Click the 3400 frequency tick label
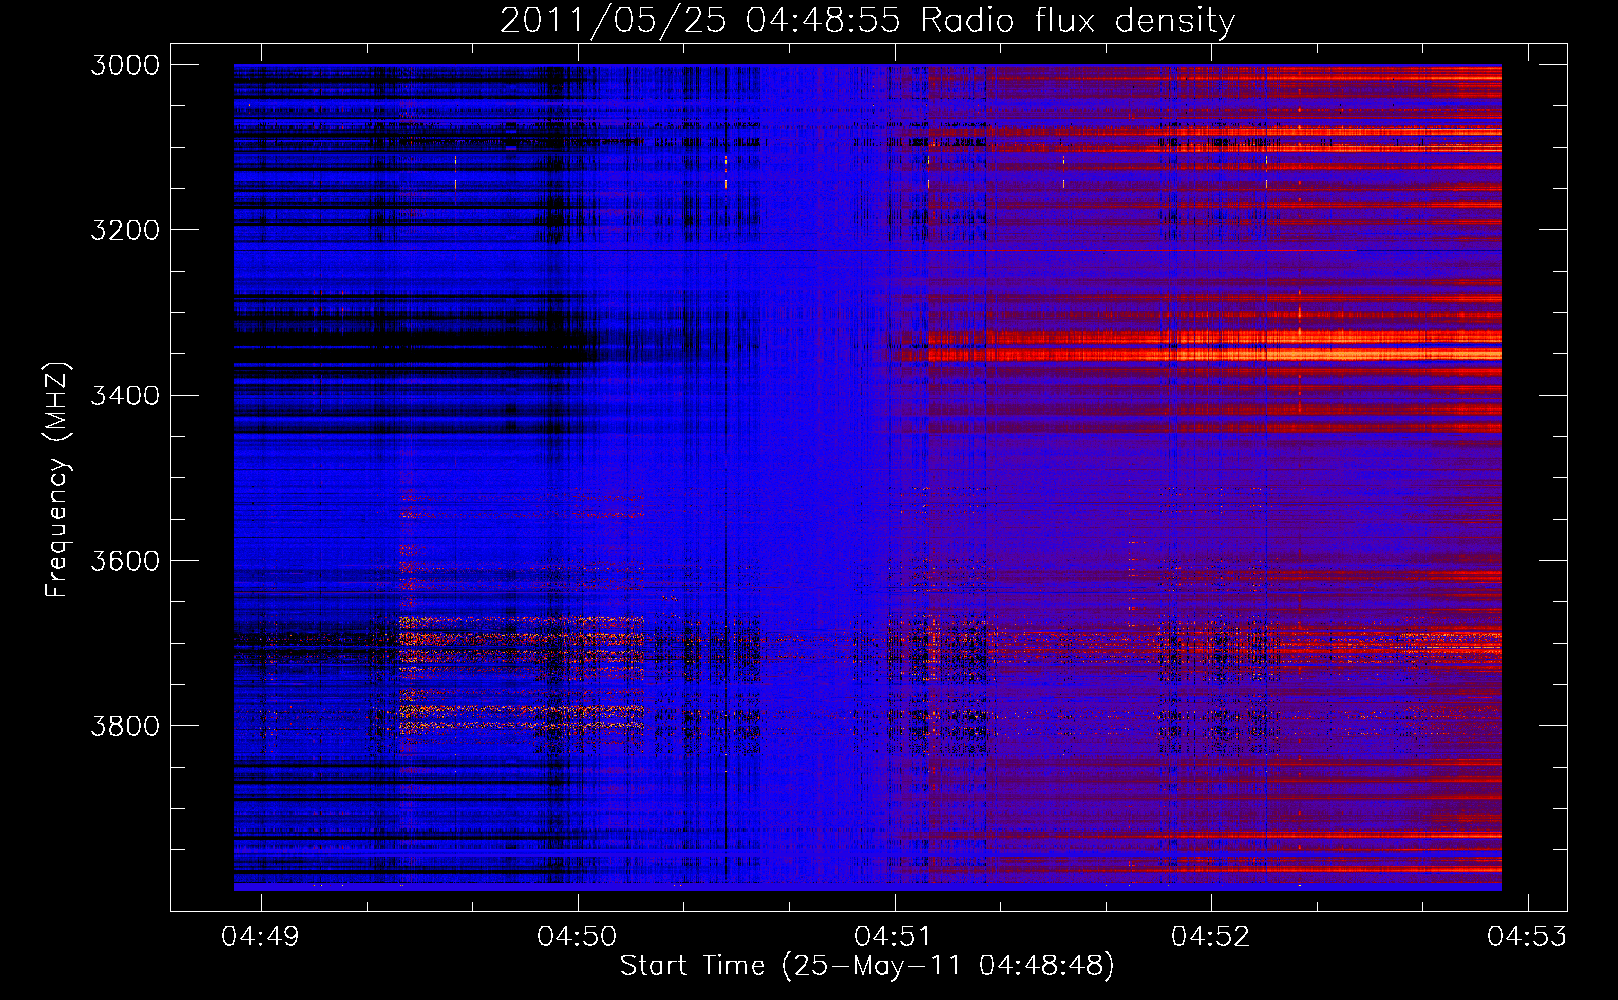 pos(125,395)
